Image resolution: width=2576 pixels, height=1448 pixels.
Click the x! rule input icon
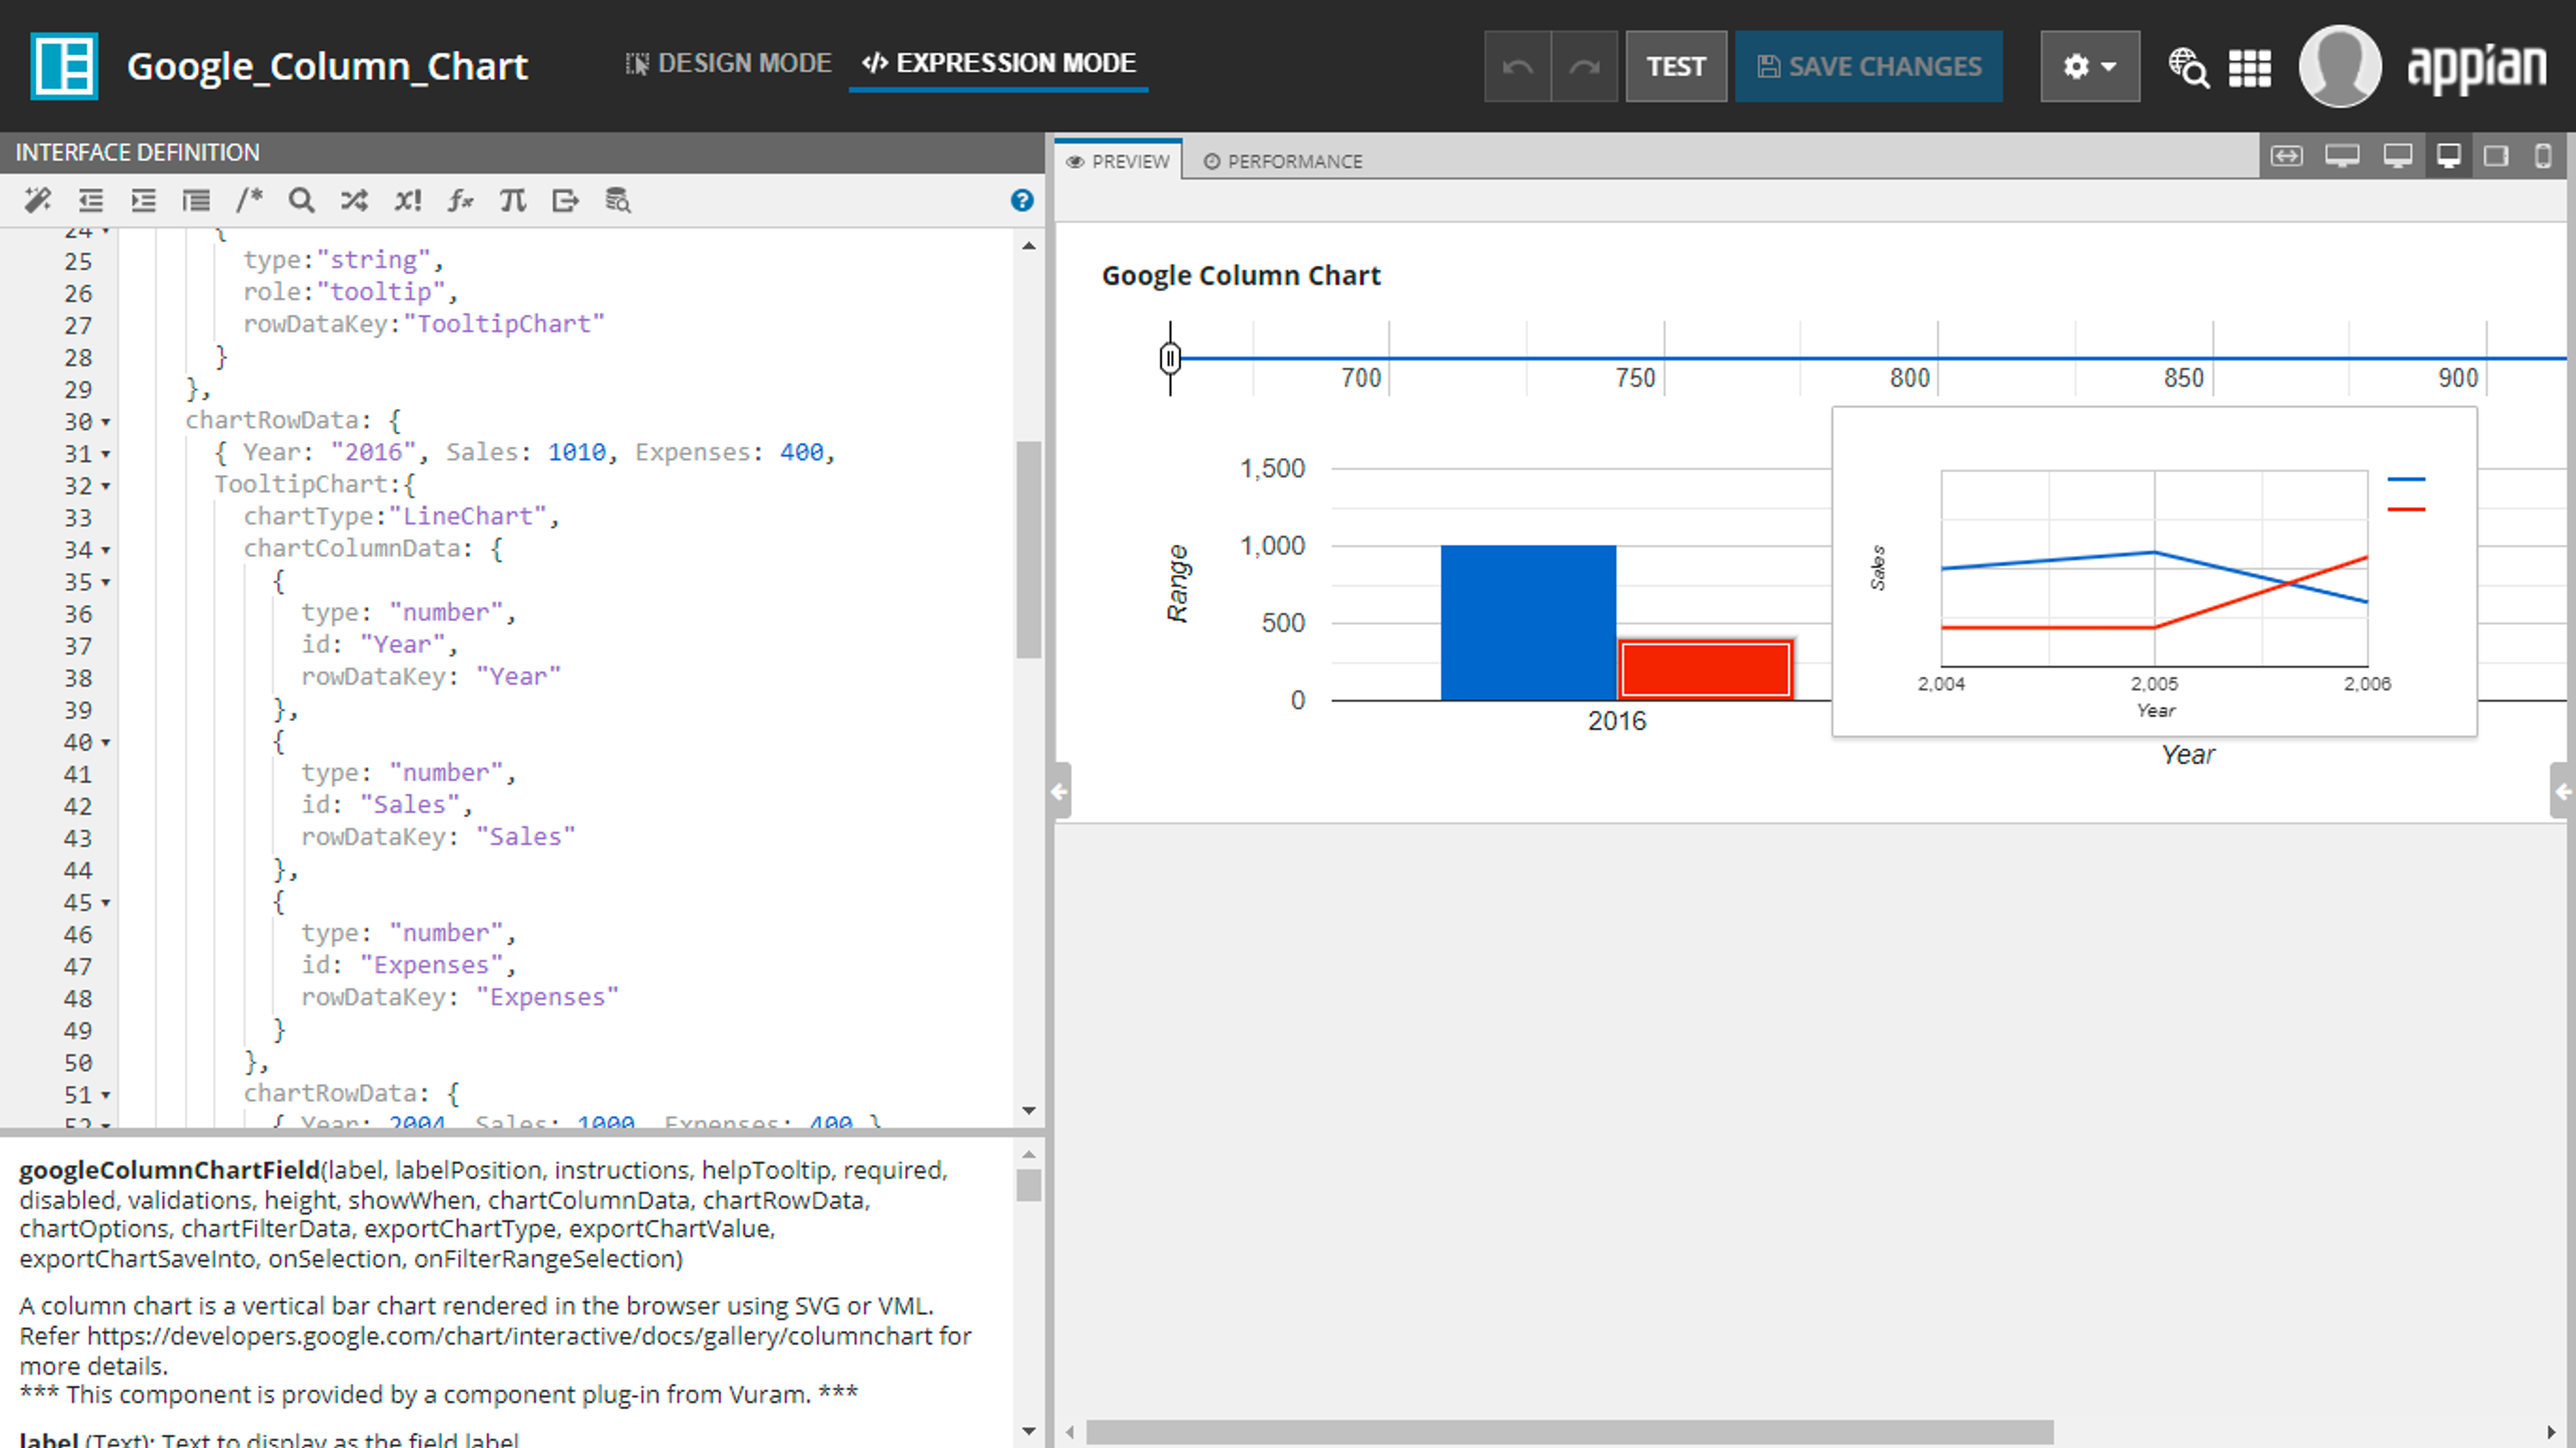tap(407, 201)
